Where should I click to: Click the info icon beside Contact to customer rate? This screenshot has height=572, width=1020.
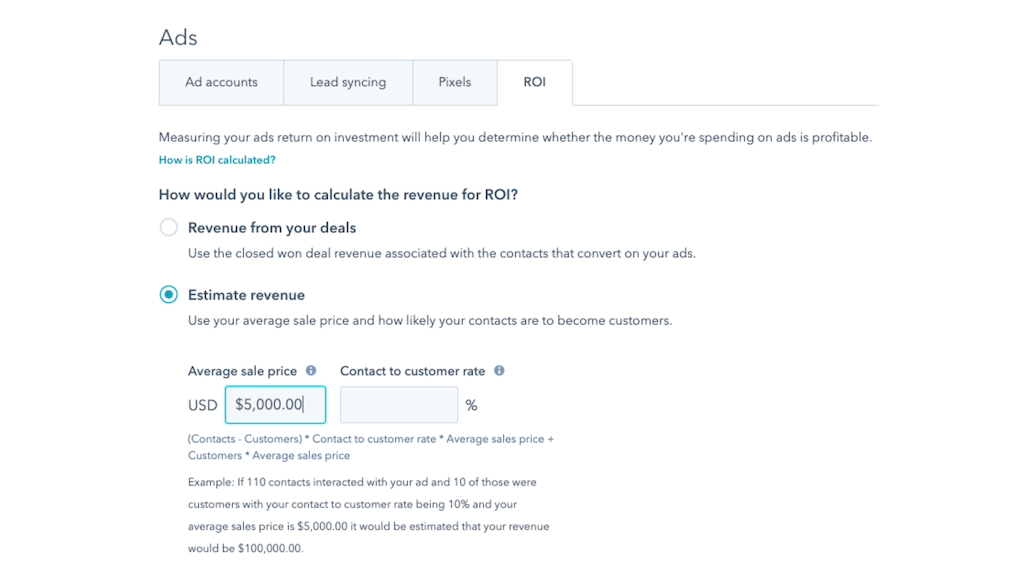click(x=499, y=371)
